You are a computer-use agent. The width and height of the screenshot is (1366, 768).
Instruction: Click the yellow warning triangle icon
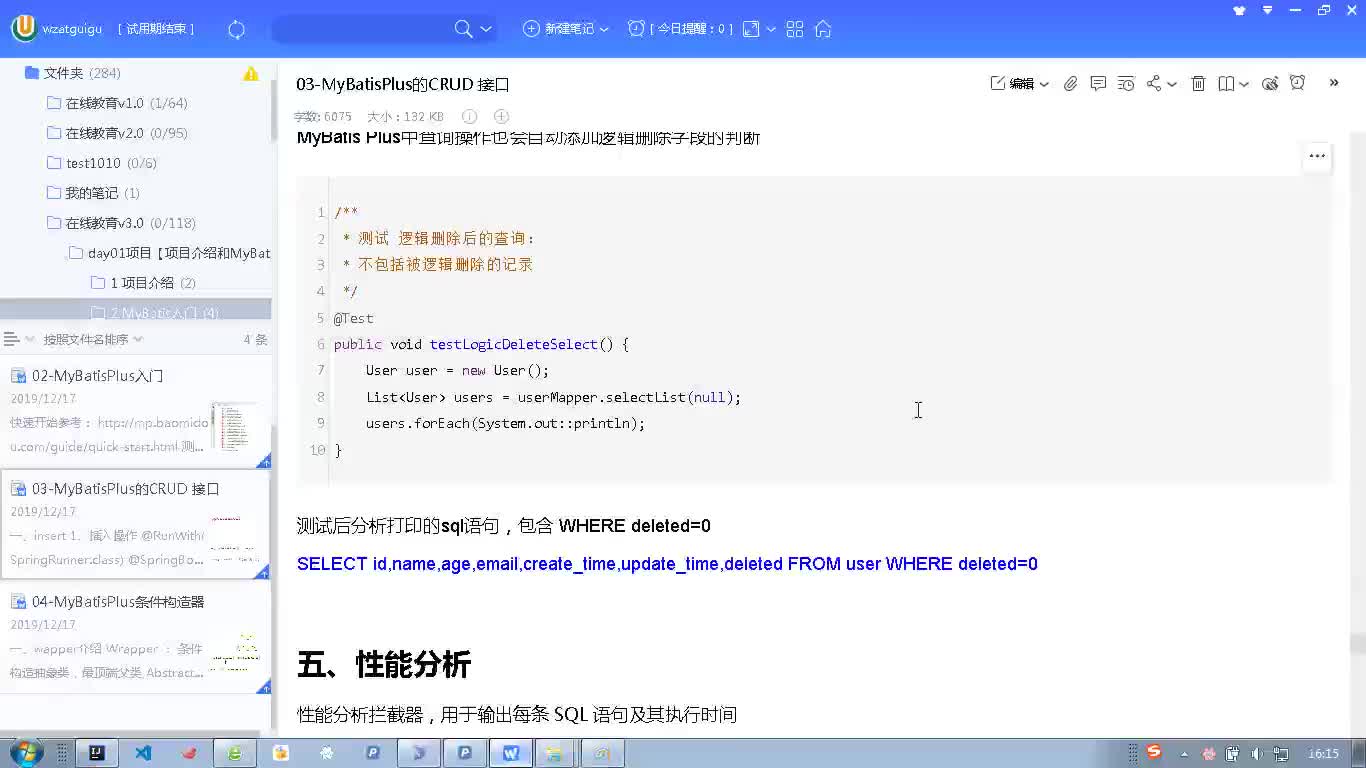(251, 73)
